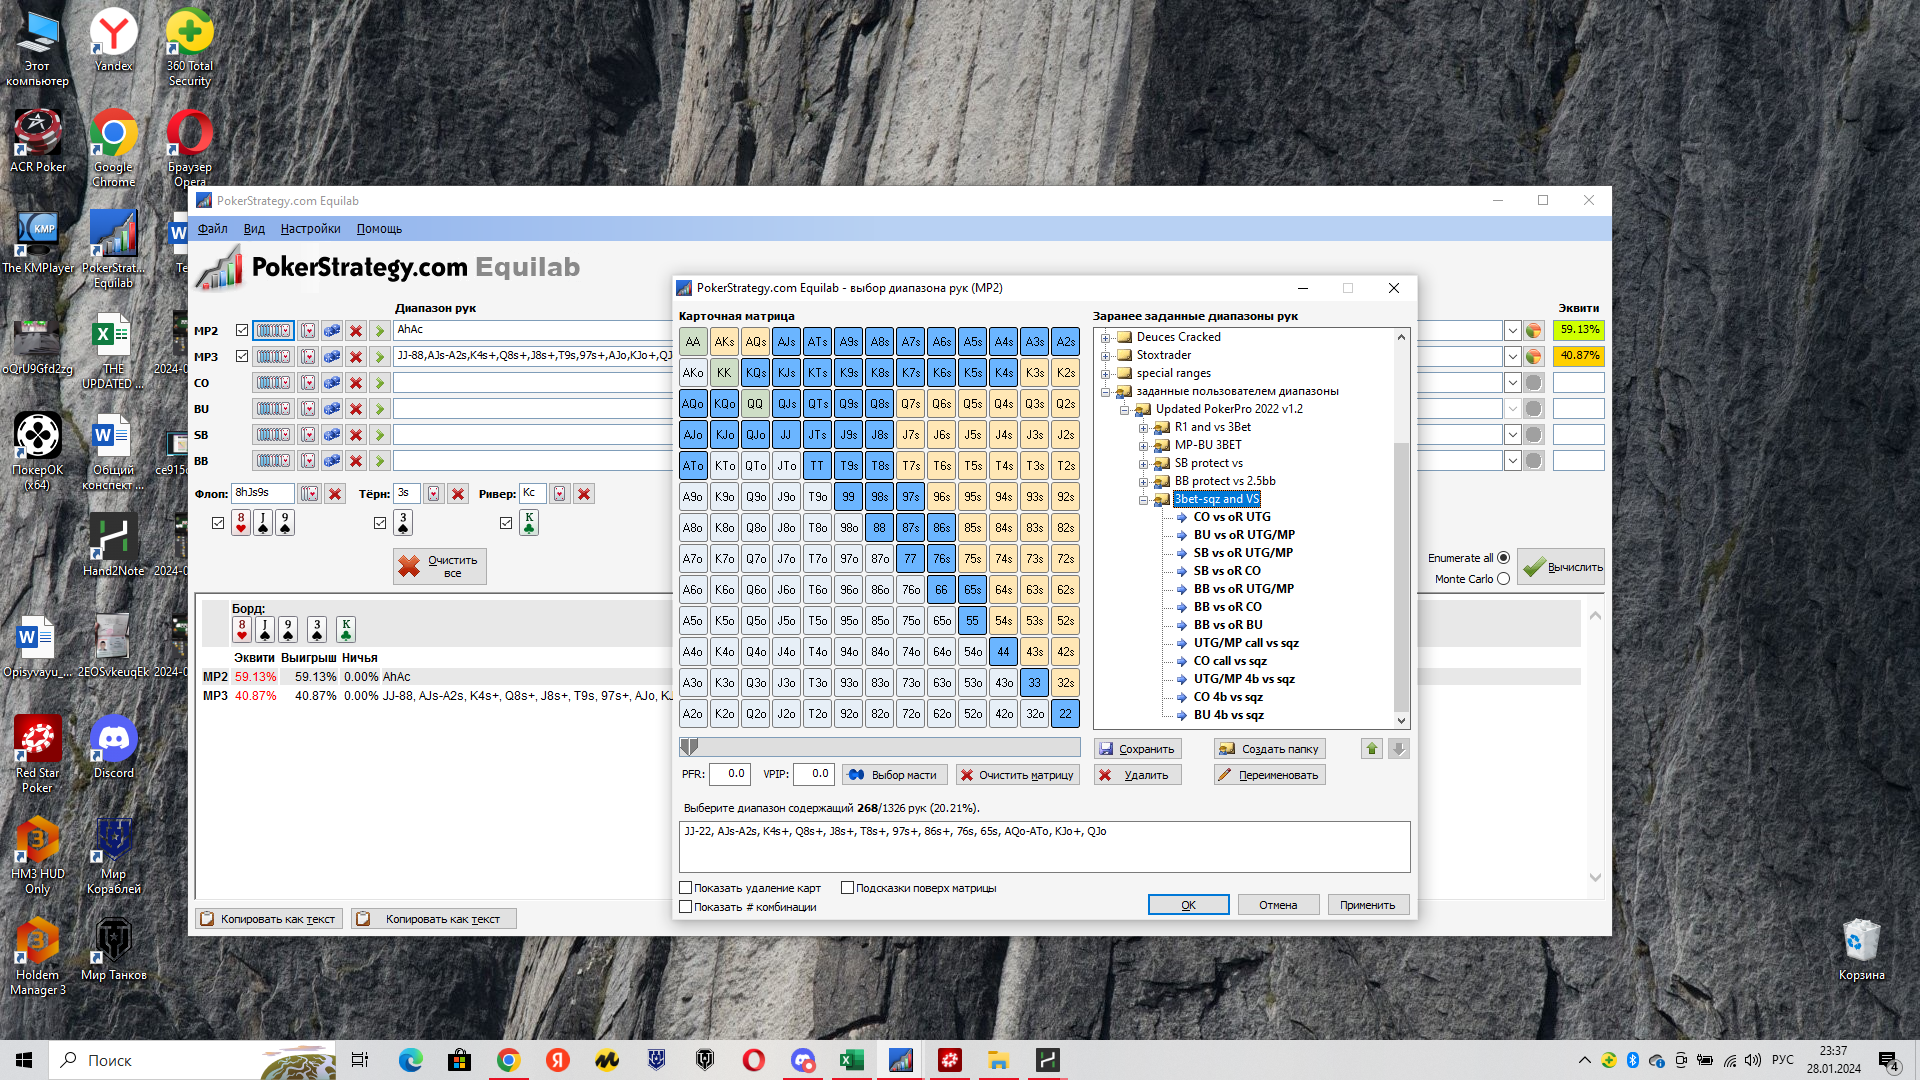Randomize CO range with dice icon
Image resolution: width=1920 pixels, height=1080 pixels.
332,383
